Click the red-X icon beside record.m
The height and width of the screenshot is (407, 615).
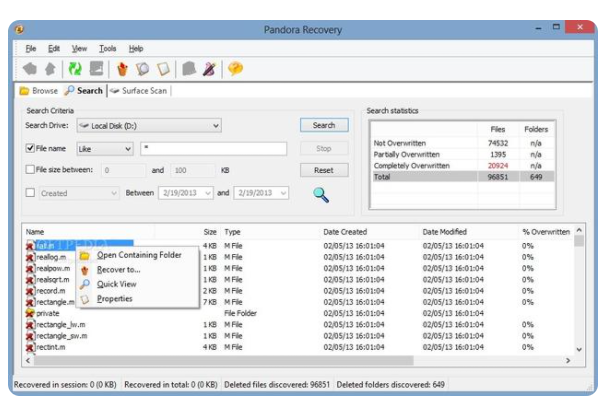[29, 290]
